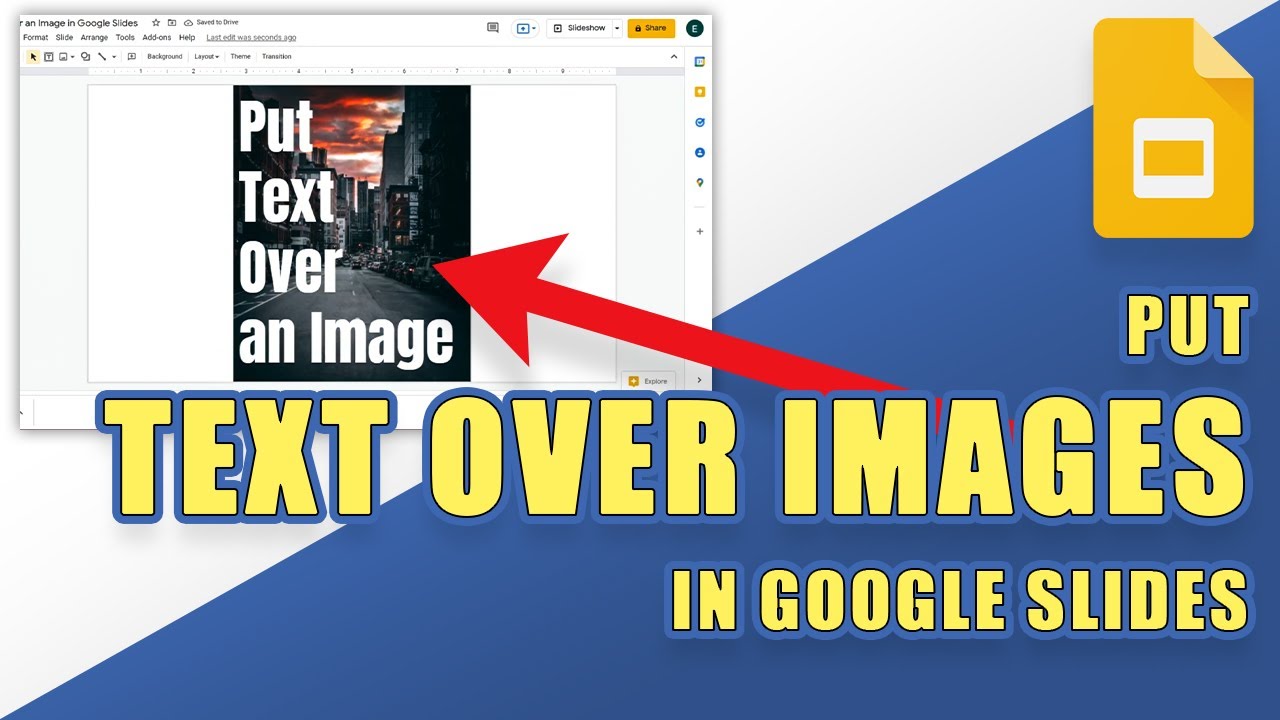
Task: Open comment history speech bubble icon
Action: 493,28
